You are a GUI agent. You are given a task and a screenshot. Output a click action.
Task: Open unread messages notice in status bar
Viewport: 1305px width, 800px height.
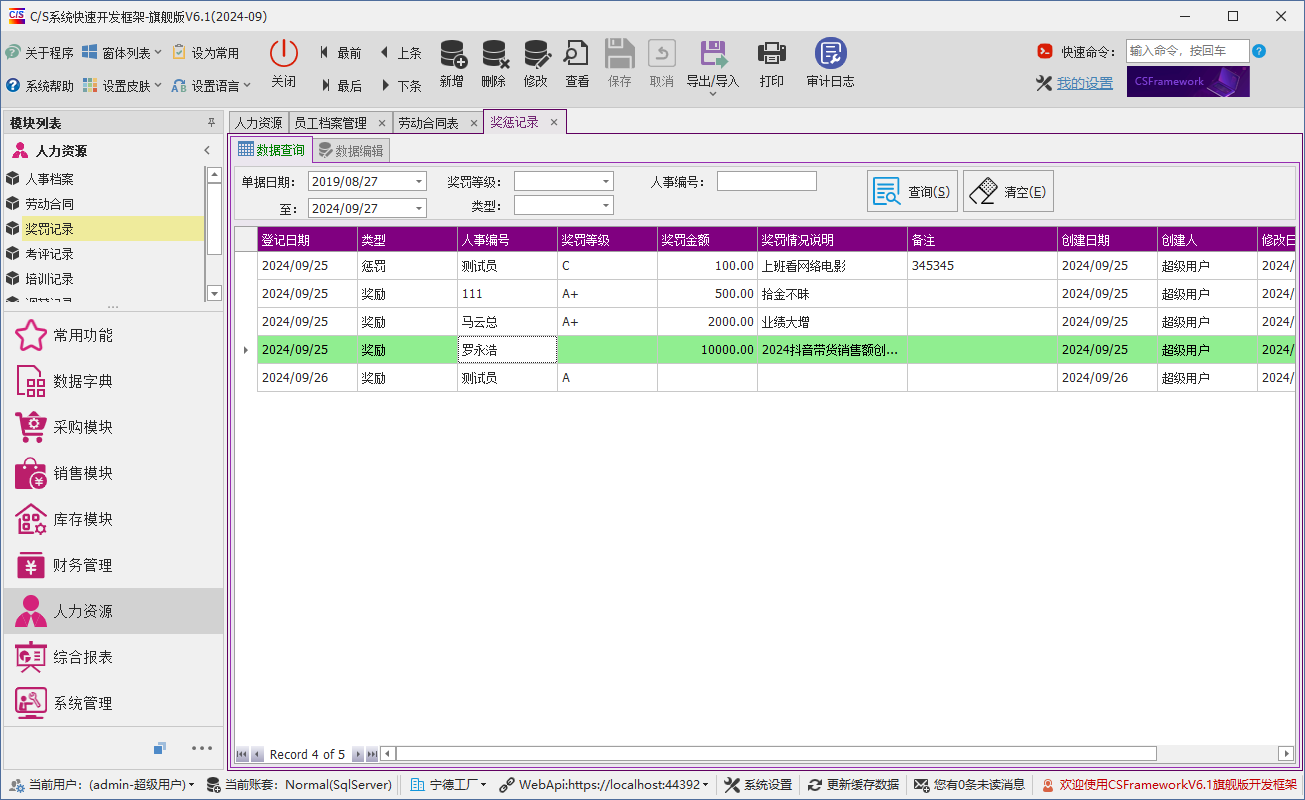[969, 785]
